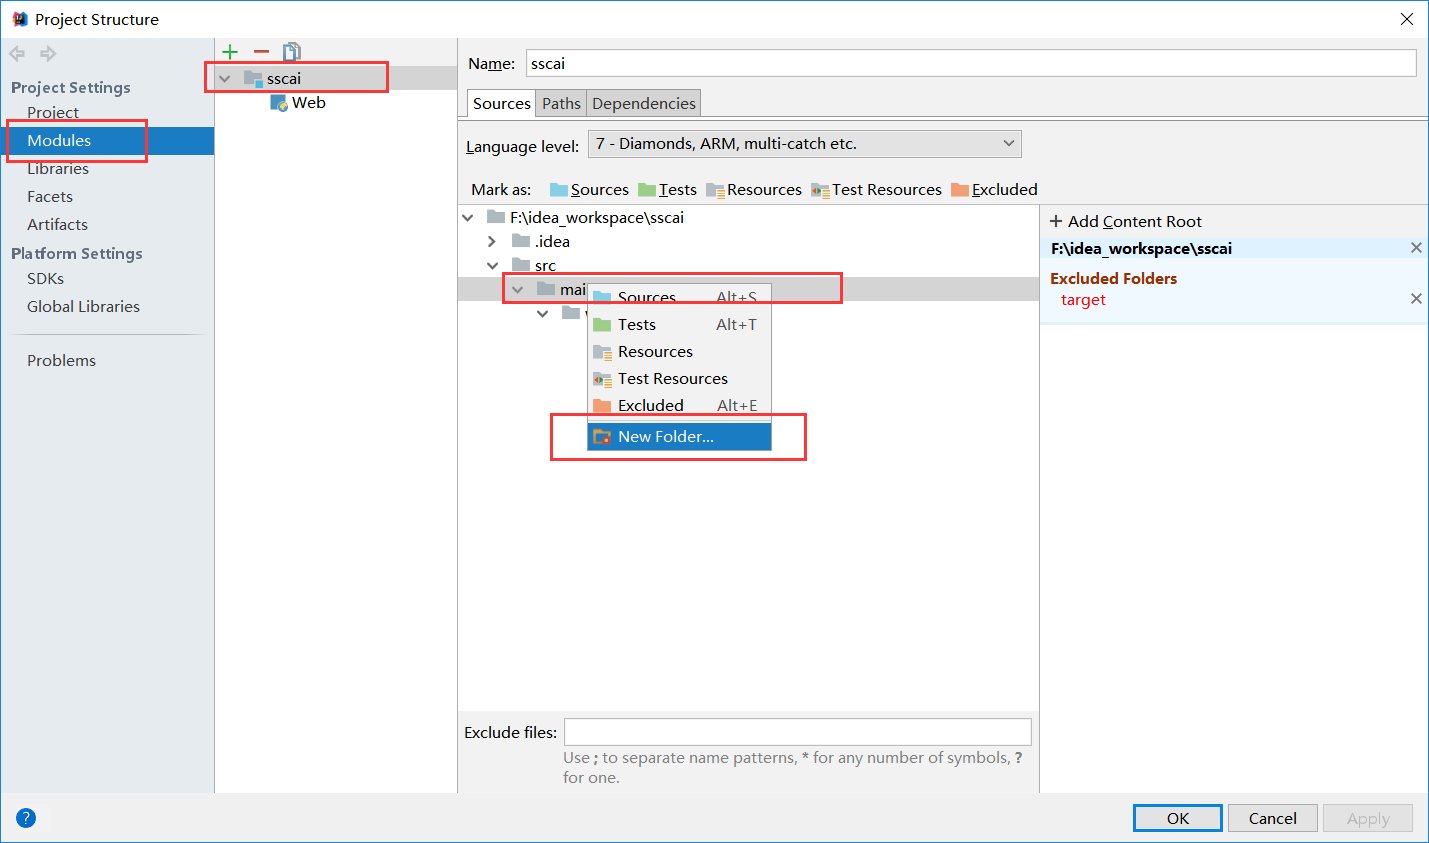Open SDKs under Platform Settings
The width and height of the screenshot is (1429, 843).
pyautogui.click(x=45, y=279)
